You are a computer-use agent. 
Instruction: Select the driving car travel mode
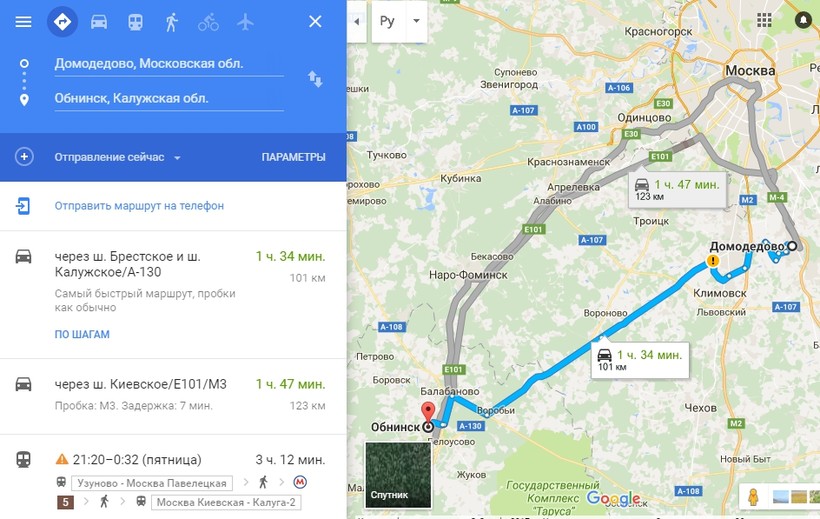coord(99,21)
